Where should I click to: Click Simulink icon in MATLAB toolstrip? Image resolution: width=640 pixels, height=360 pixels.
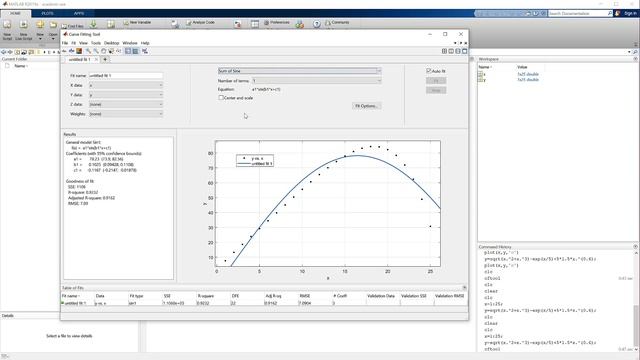point(238,24)
